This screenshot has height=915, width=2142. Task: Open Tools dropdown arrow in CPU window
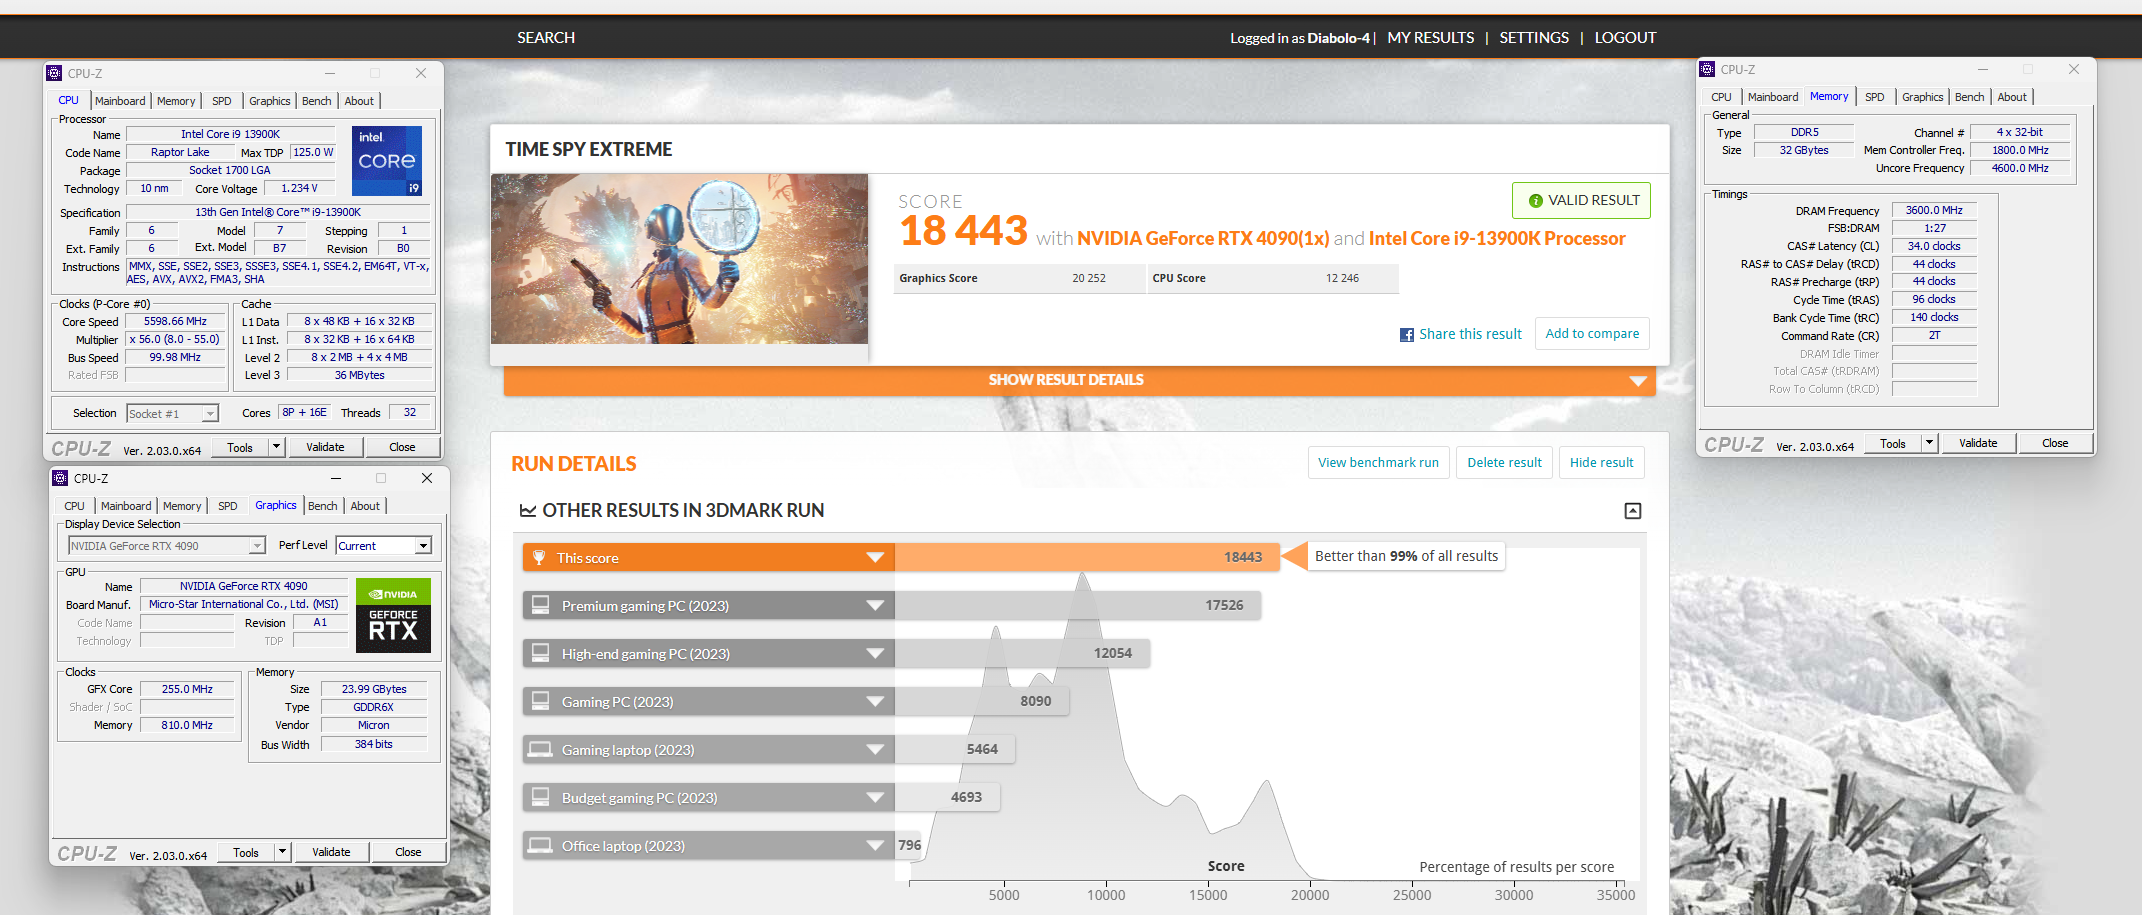click(277, 447)
